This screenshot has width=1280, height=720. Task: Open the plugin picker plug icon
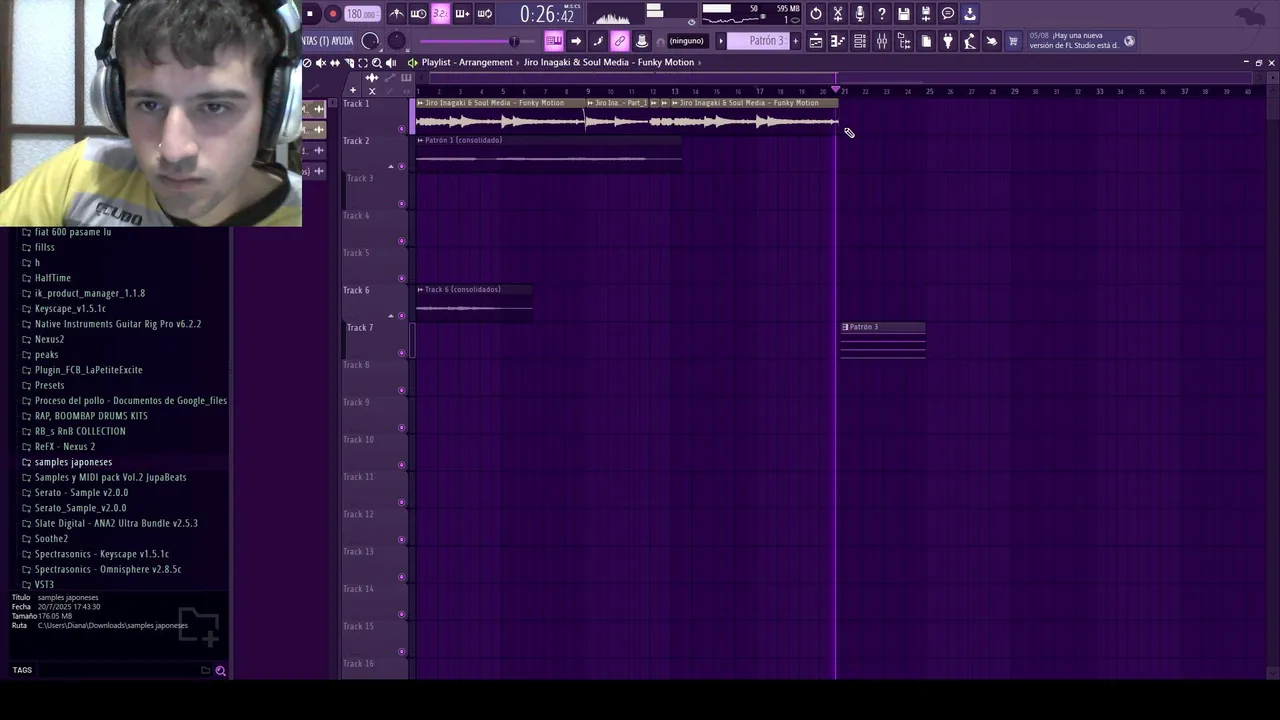[x=948, y=41]
